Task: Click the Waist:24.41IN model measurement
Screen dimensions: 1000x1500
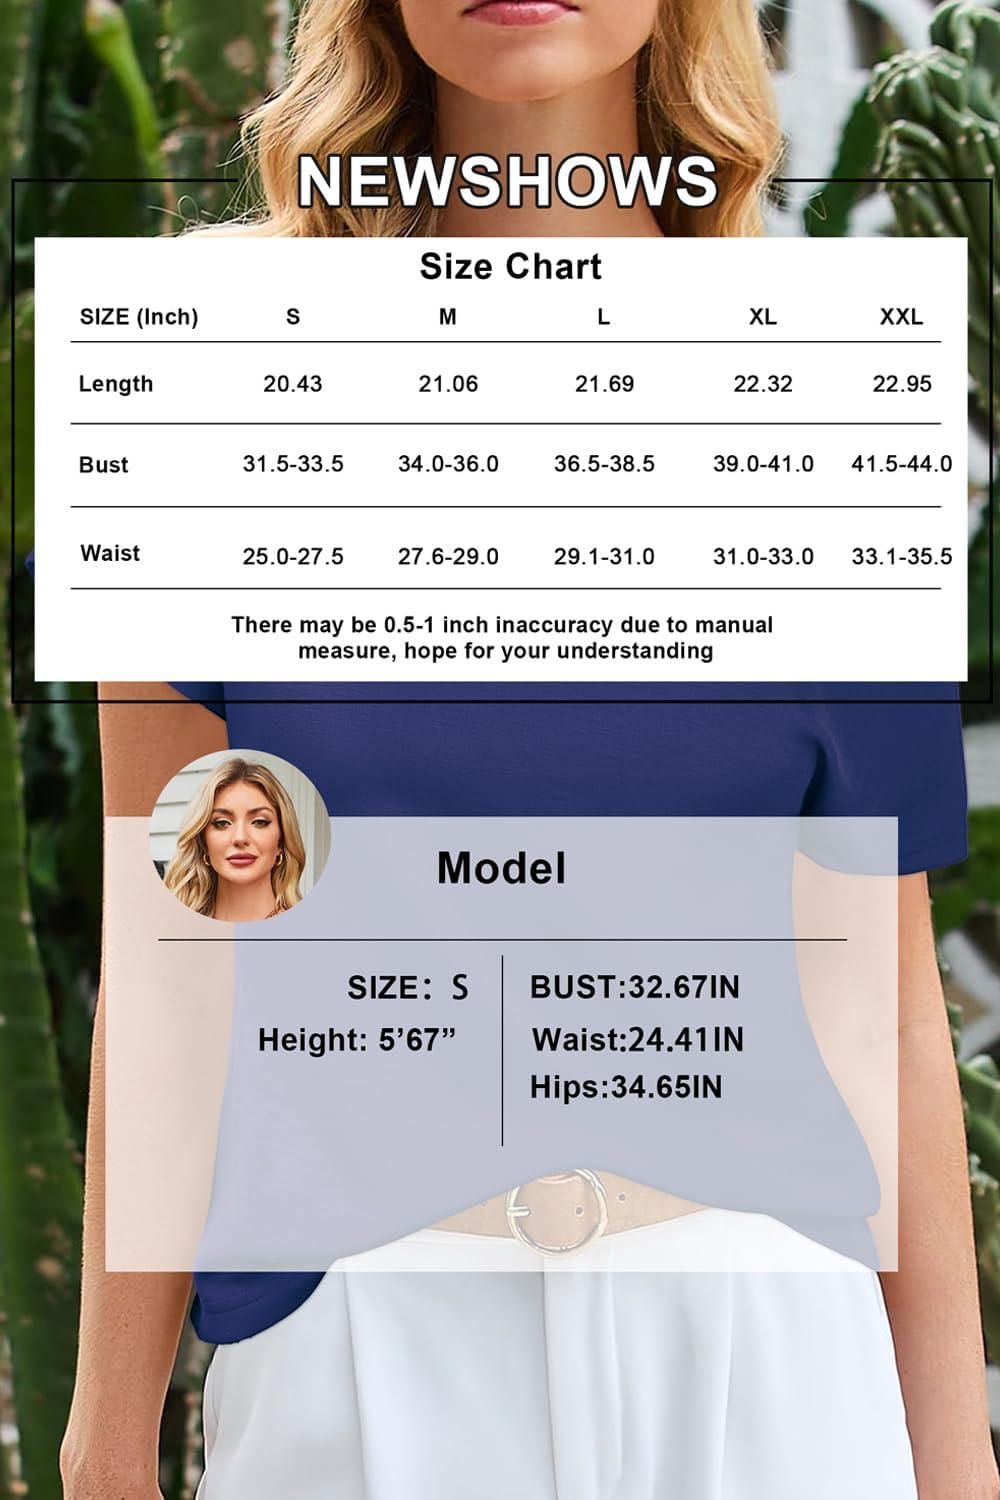Action: tap(638, 1040)
